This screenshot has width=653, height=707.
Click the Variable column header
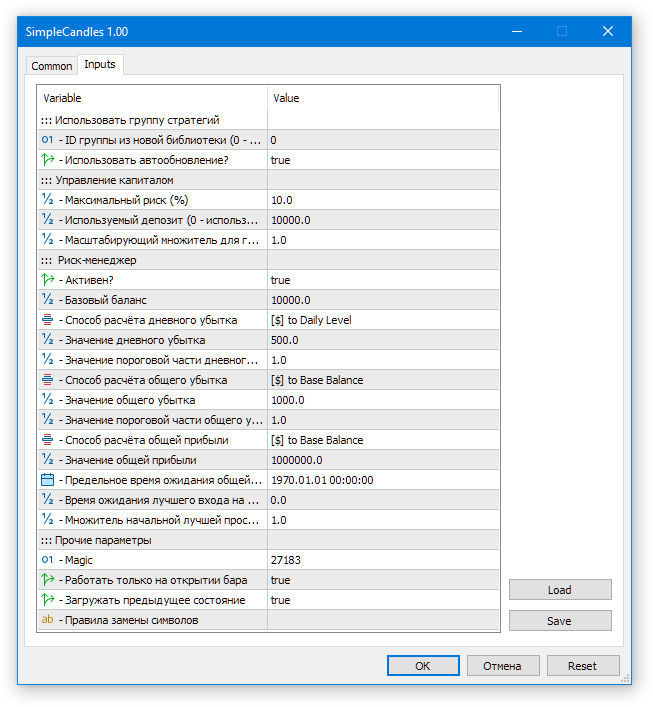coord(152,98)
